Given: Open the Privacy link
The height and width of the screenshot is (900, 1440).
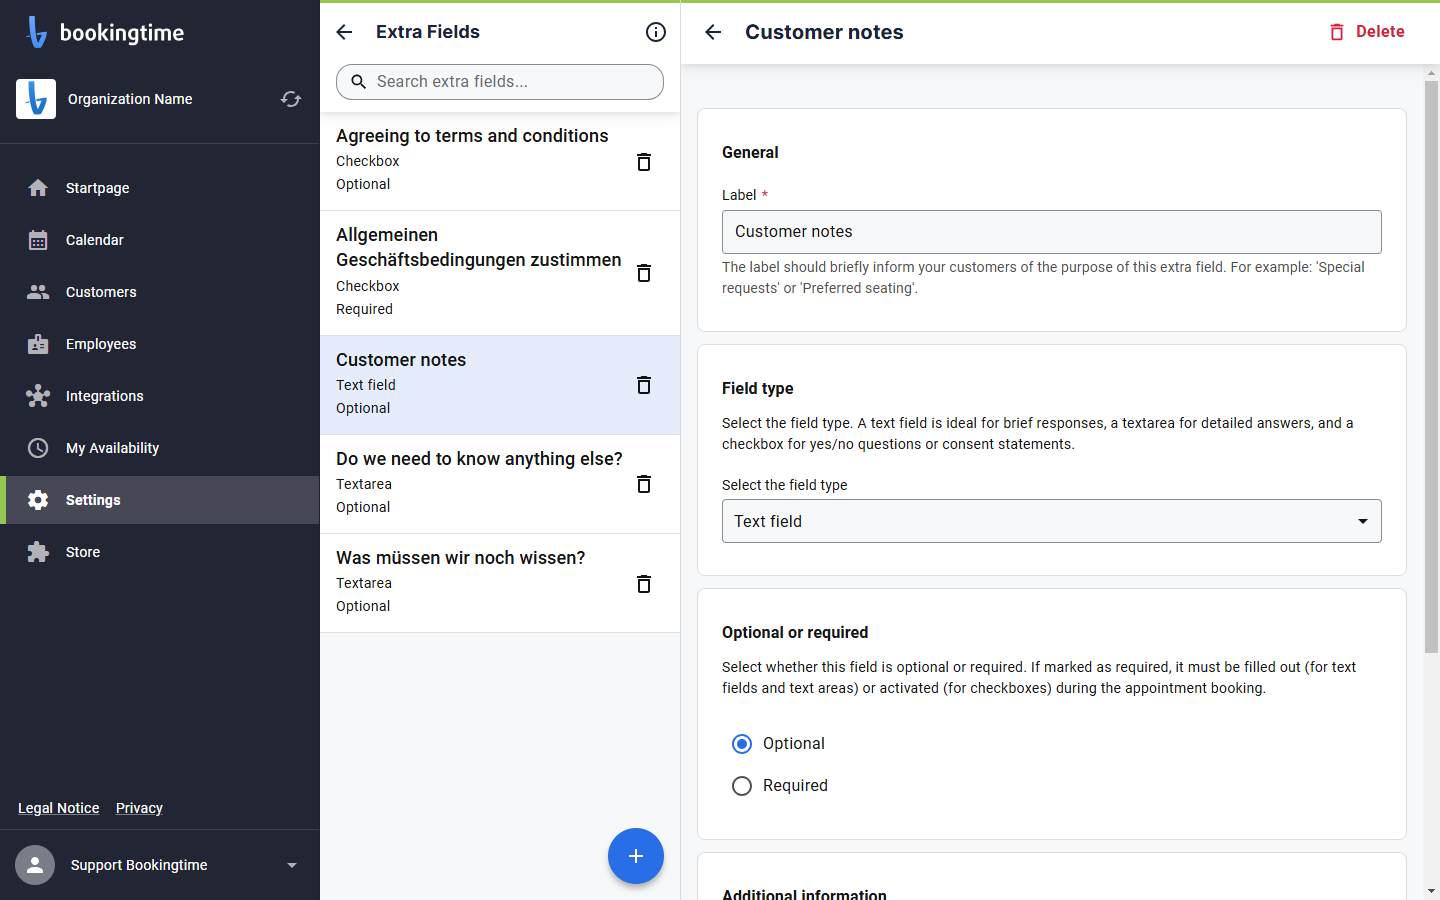Looking at the screenshot, I should point(139,808).
